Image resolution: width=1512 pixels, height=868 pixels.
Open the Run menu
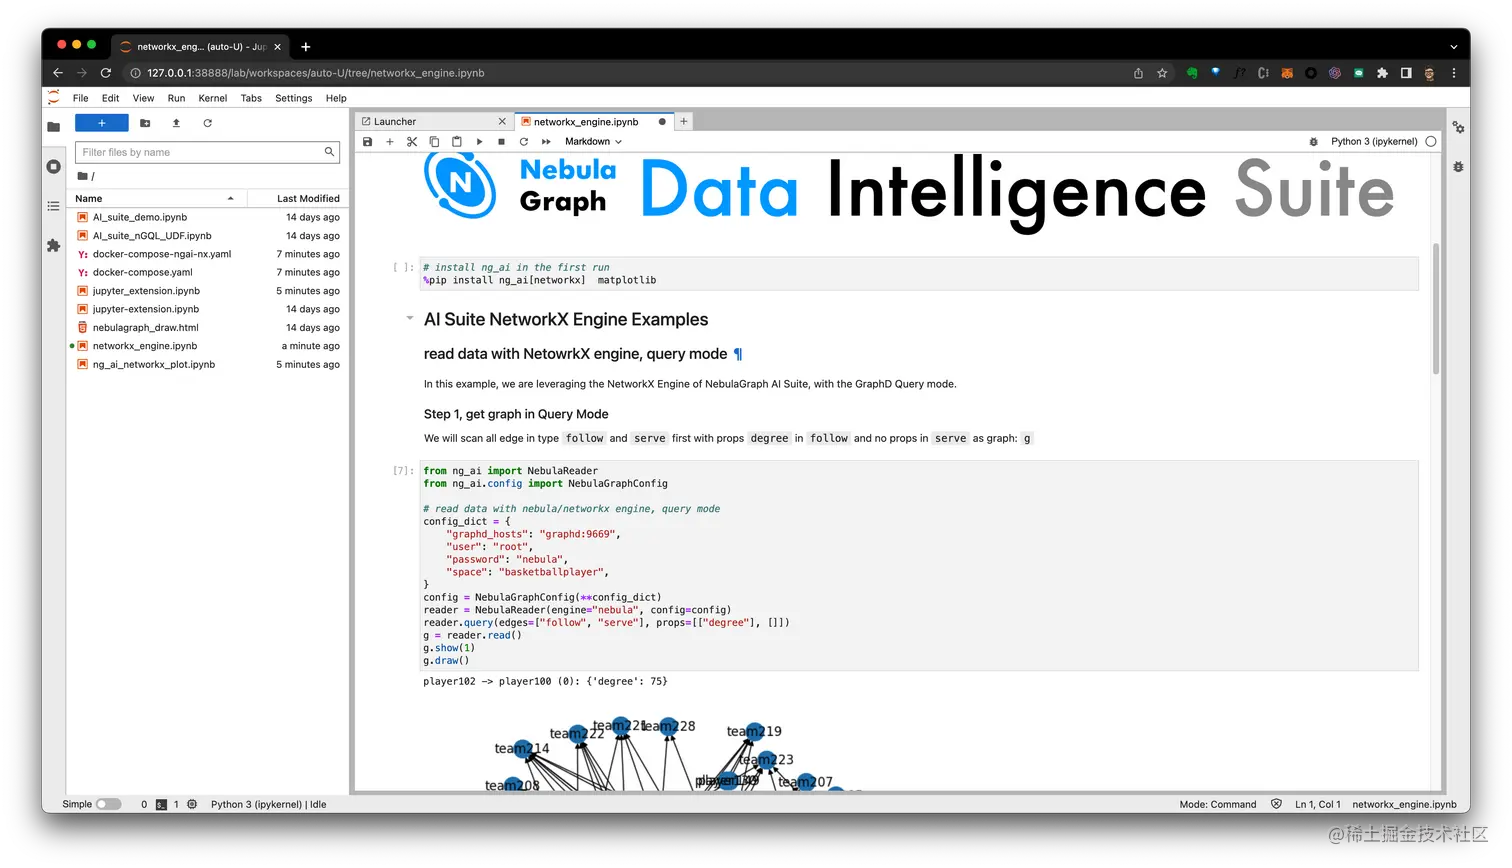176,98
